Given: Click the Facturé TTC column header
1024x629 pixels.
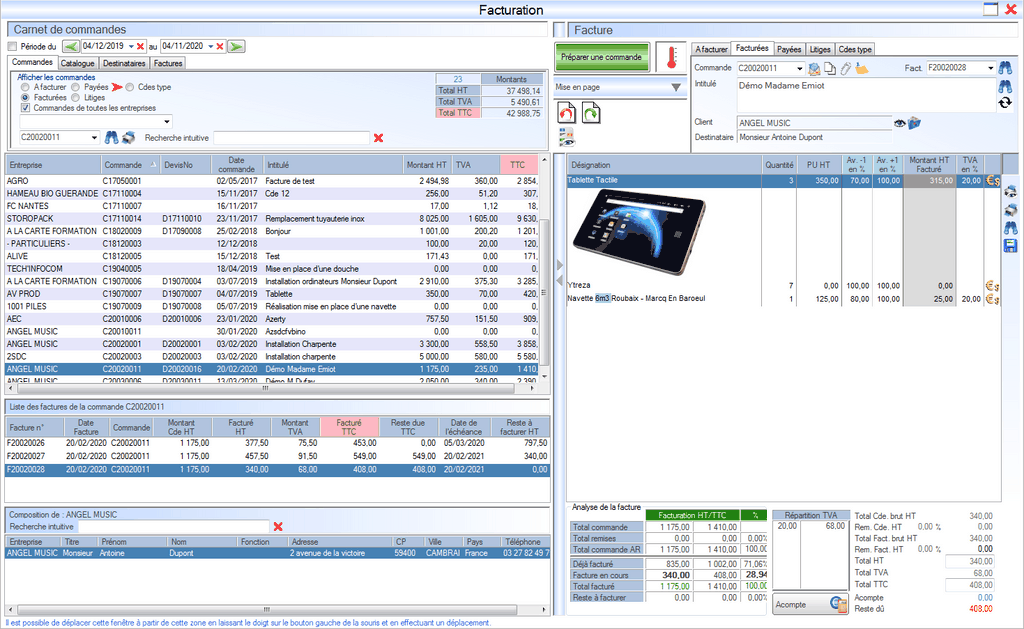Looking at the screenshot, I should pos(349,427).
